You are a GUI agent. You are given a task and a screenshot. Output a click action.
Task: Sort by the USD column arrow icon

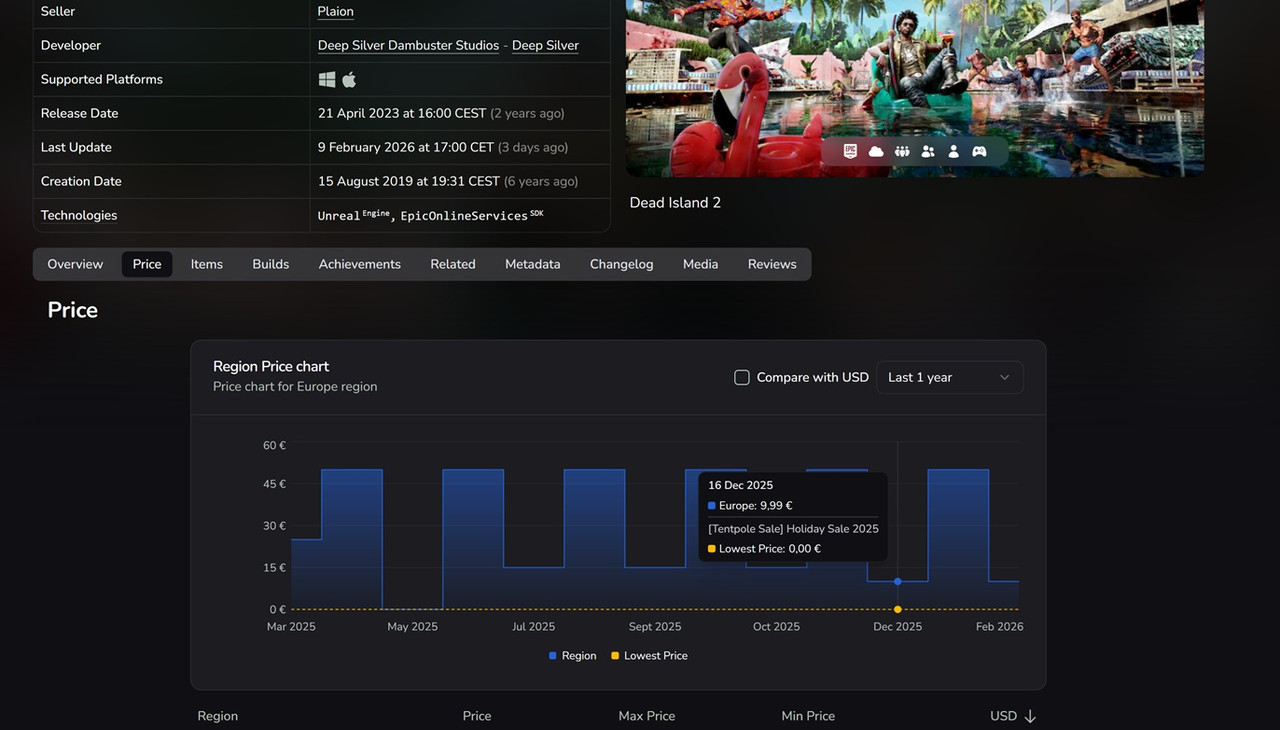[1030, 716]
